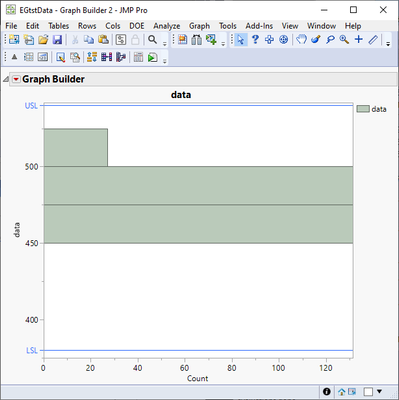Screen dimensions: 399x400
Task: Click the graph title 'data'
Action: pos(181,95)
